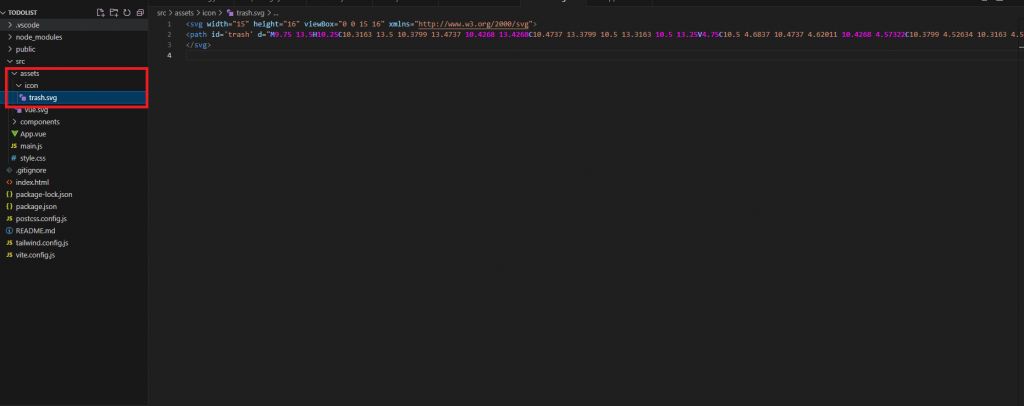
Task: Open index.html file
Action: coord(32,183)
